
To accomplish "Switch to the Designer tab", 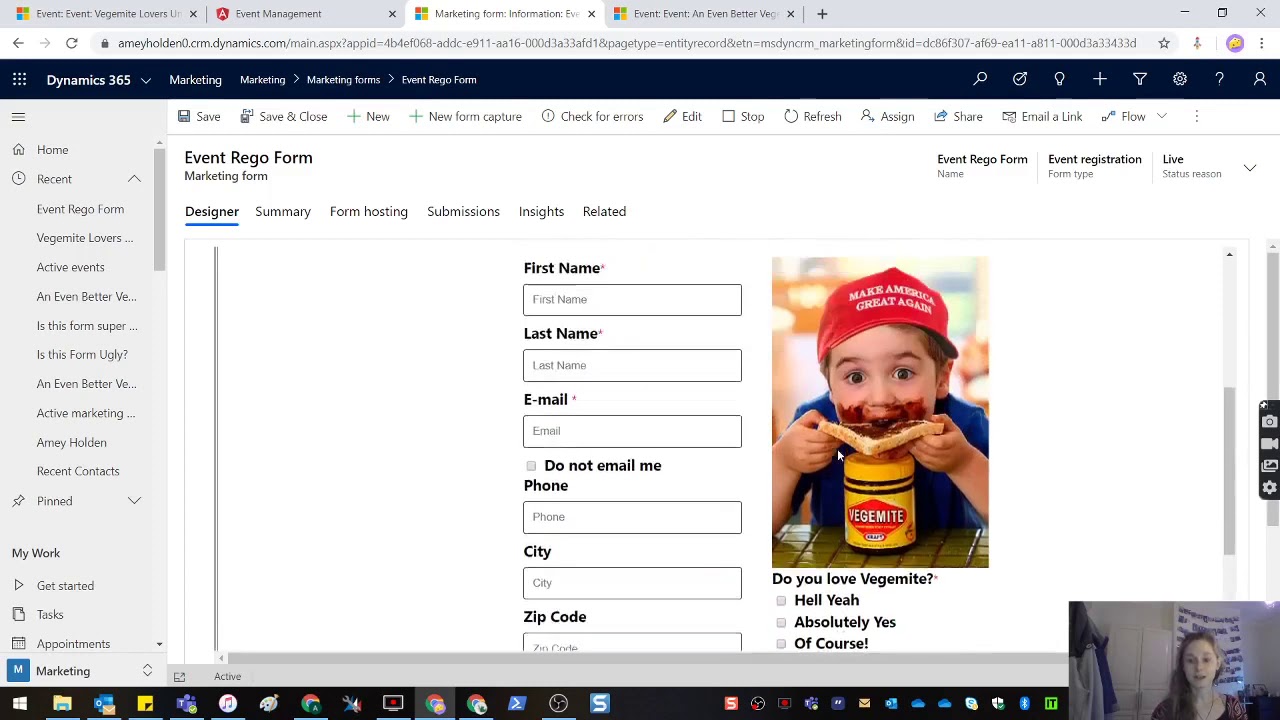I will pos(212,211).
